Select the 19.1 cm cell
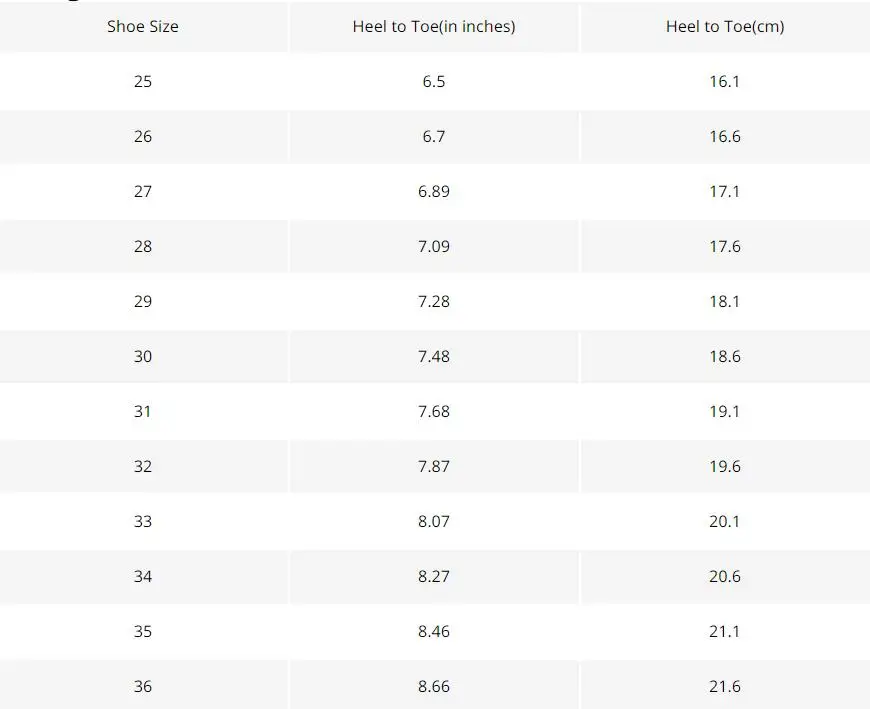The height and width of the screenshot is (709, 870). pos(725,411)
